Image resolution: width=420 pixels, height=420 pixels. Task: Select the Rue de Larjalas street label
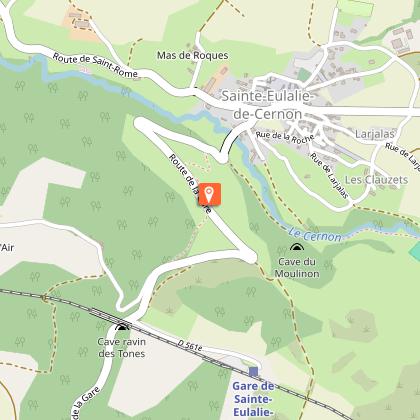(x=329, y=175)
